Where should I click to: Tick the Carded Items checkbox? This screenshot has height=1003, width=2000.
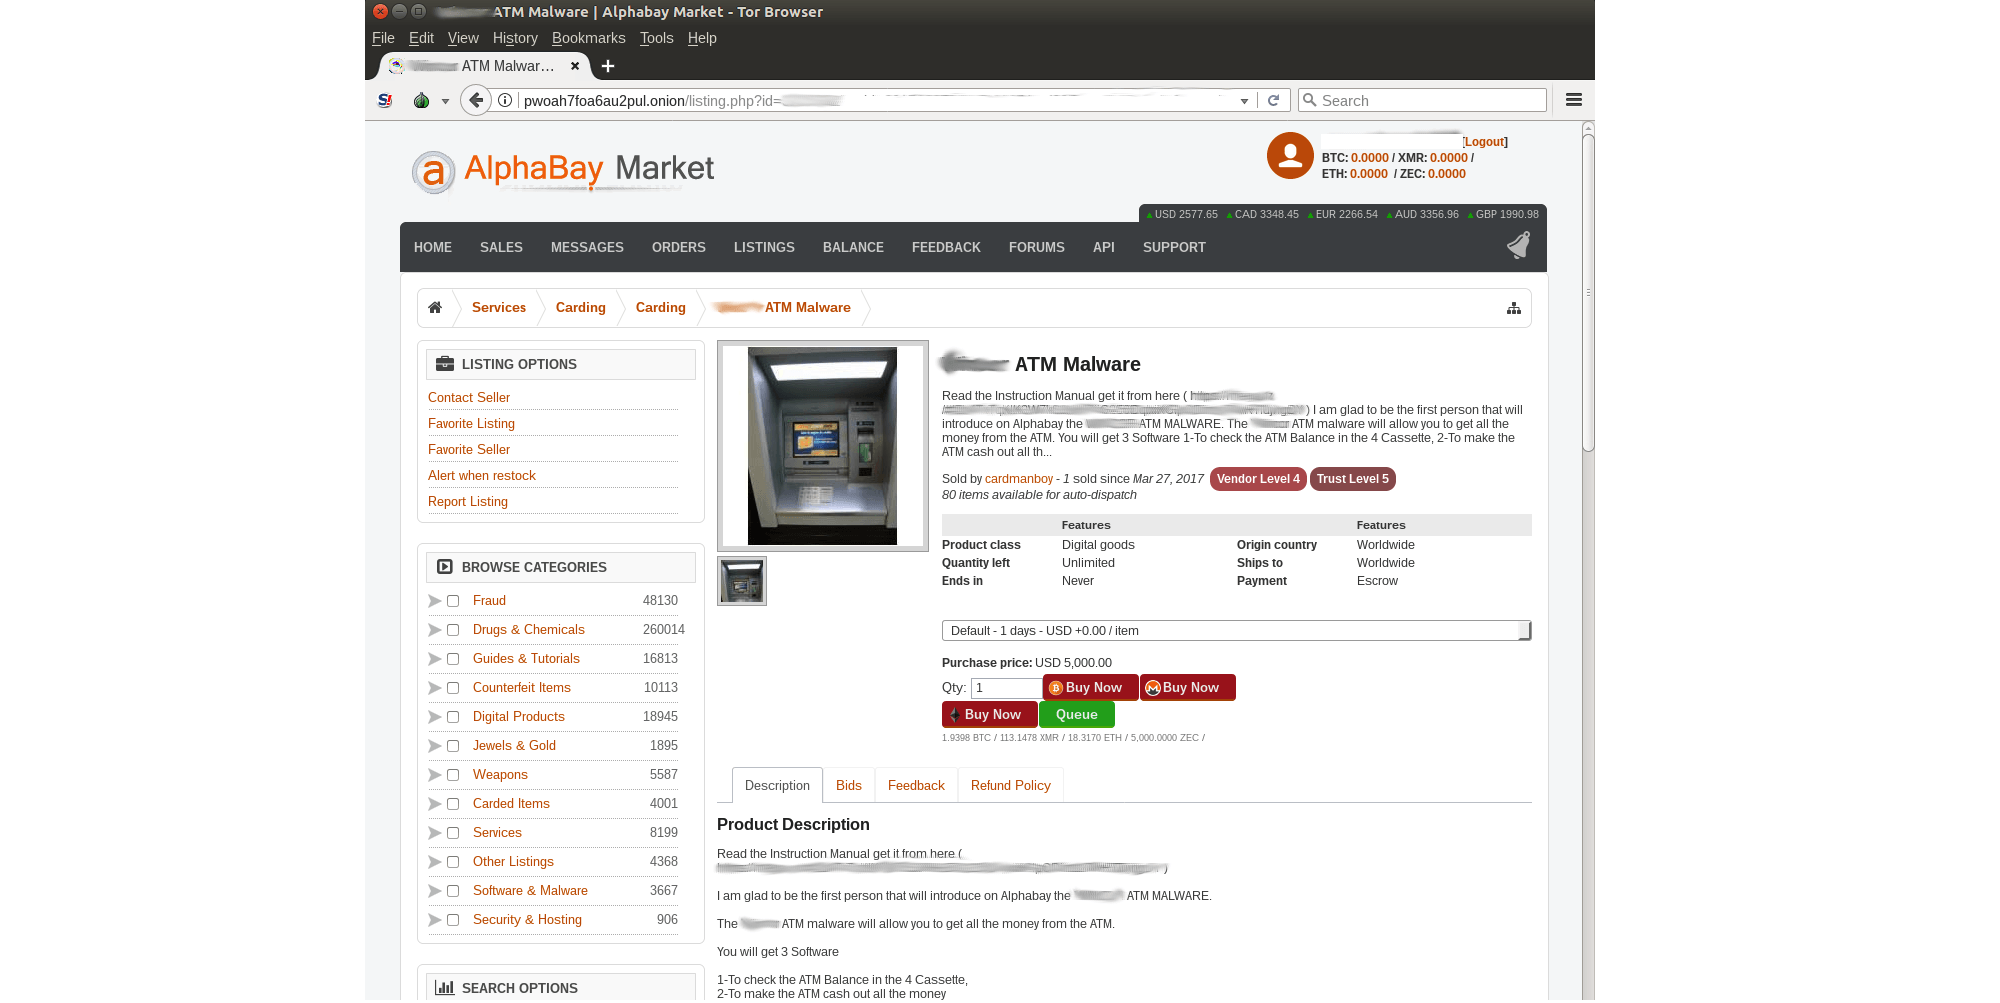pos(453,804)
